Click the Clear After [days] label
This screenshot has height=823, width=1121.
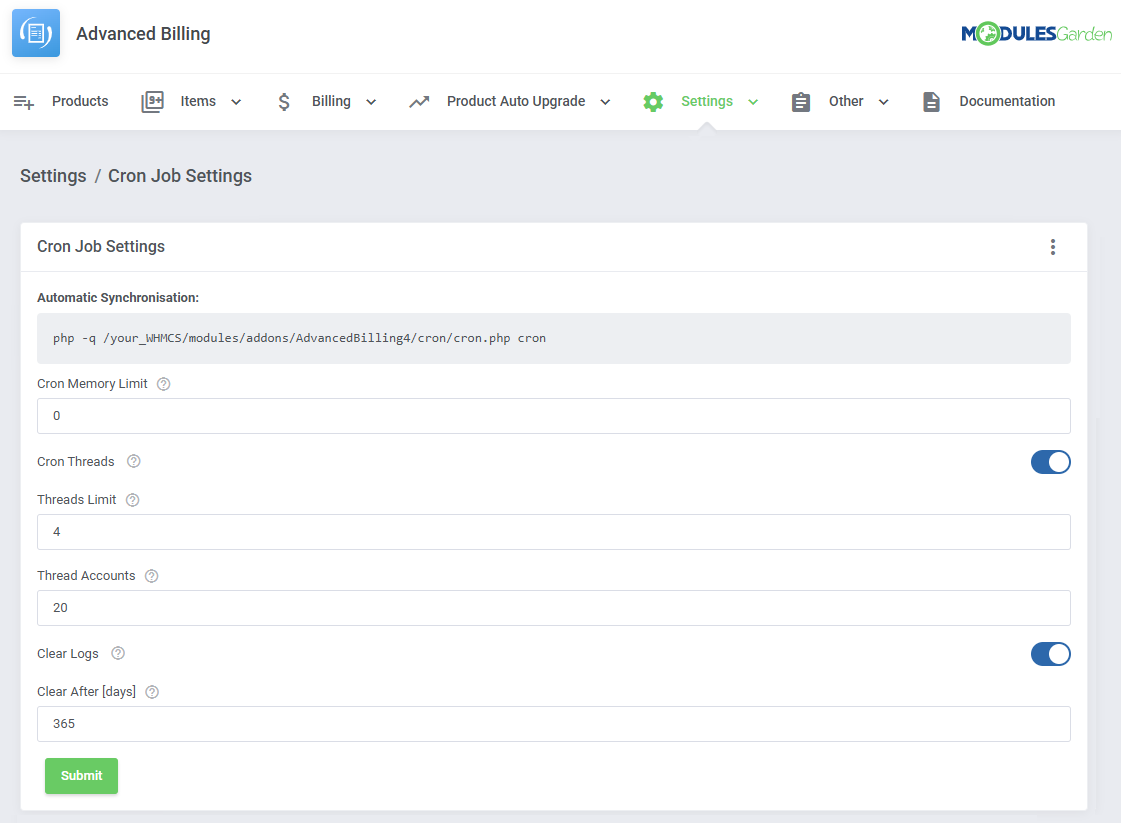(87, 691)
